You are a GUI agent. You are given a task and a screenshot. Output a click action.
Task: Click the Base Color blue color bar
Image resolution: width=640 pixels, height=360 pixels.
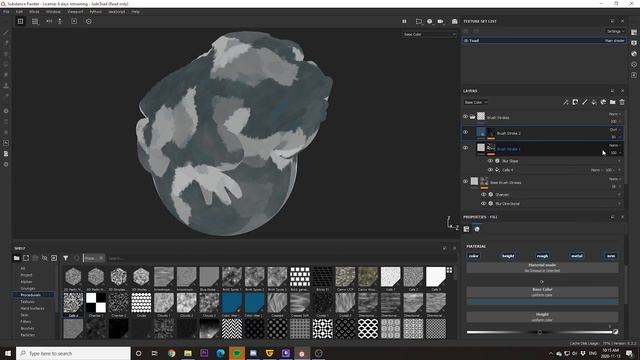(x=542, y=301)
